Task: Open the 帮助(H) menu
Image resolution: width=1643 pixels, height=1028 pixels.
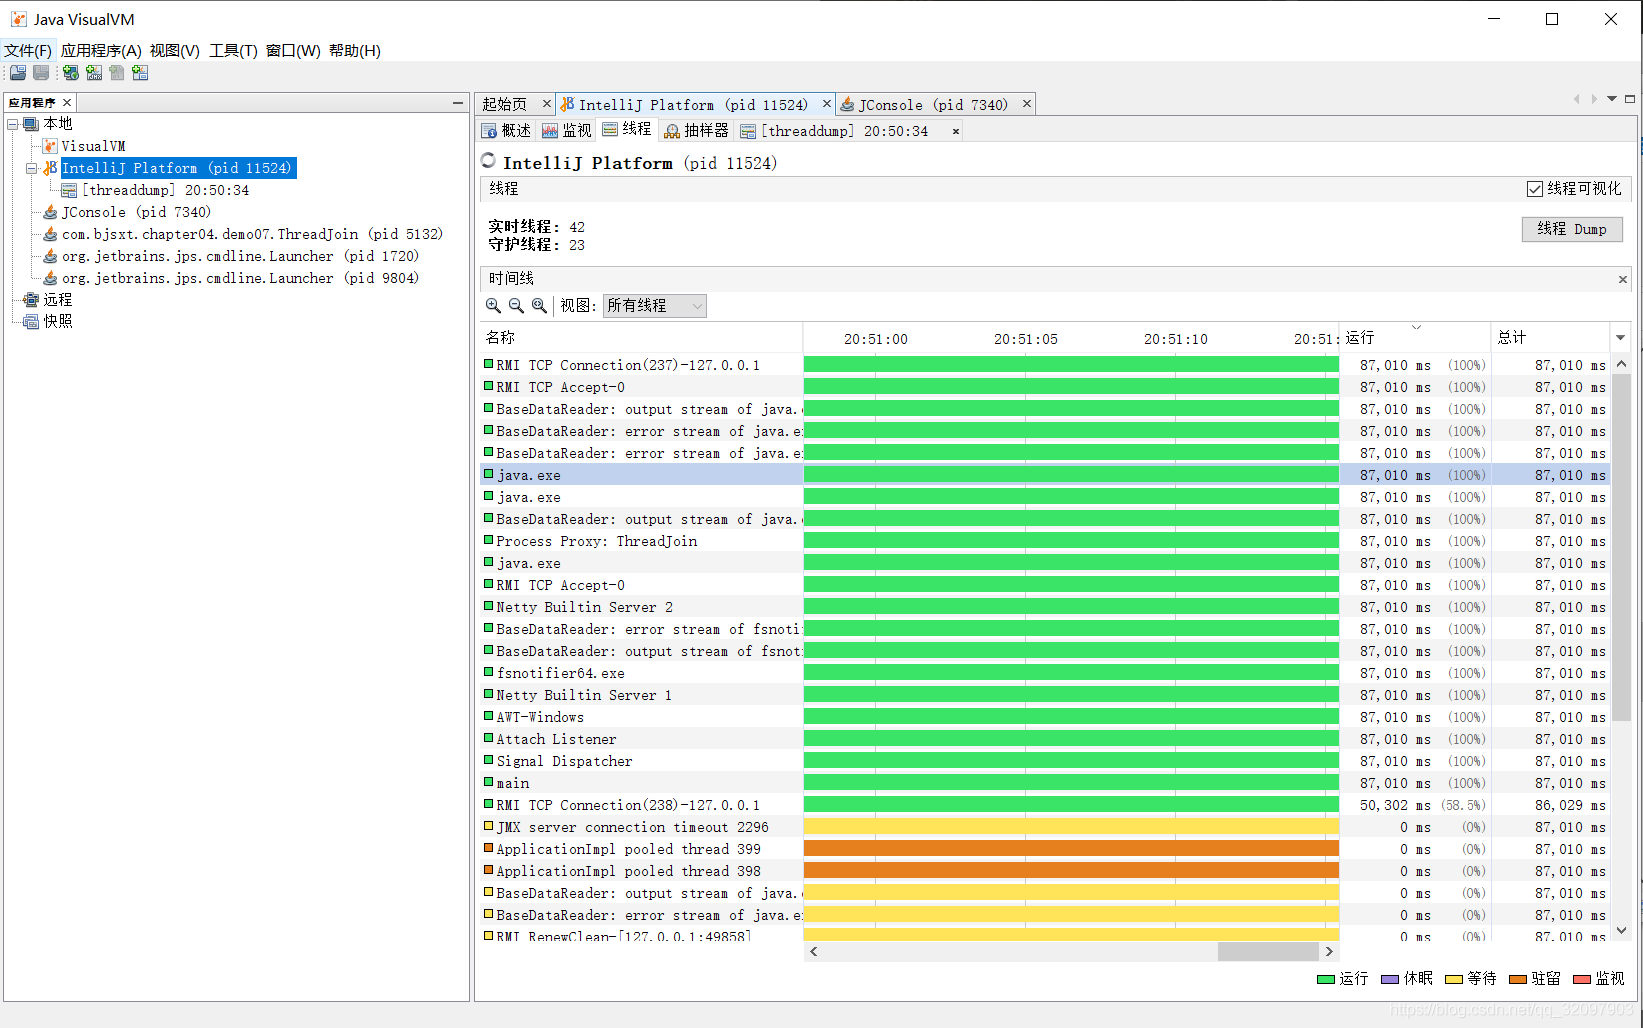Action: (355, 51)
